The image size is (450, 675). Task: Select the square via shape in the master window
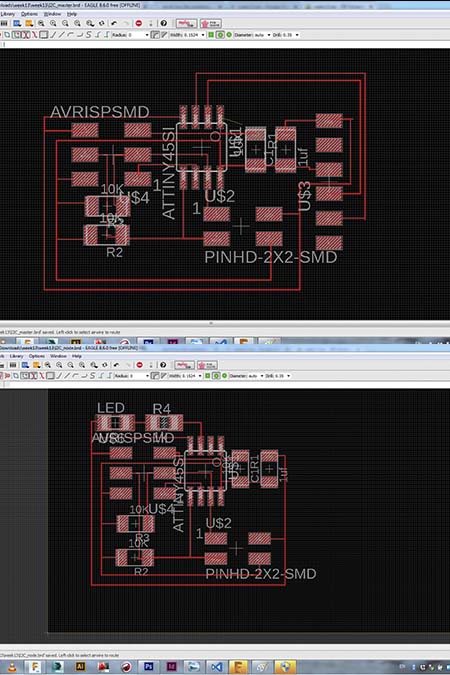(211, 34)
